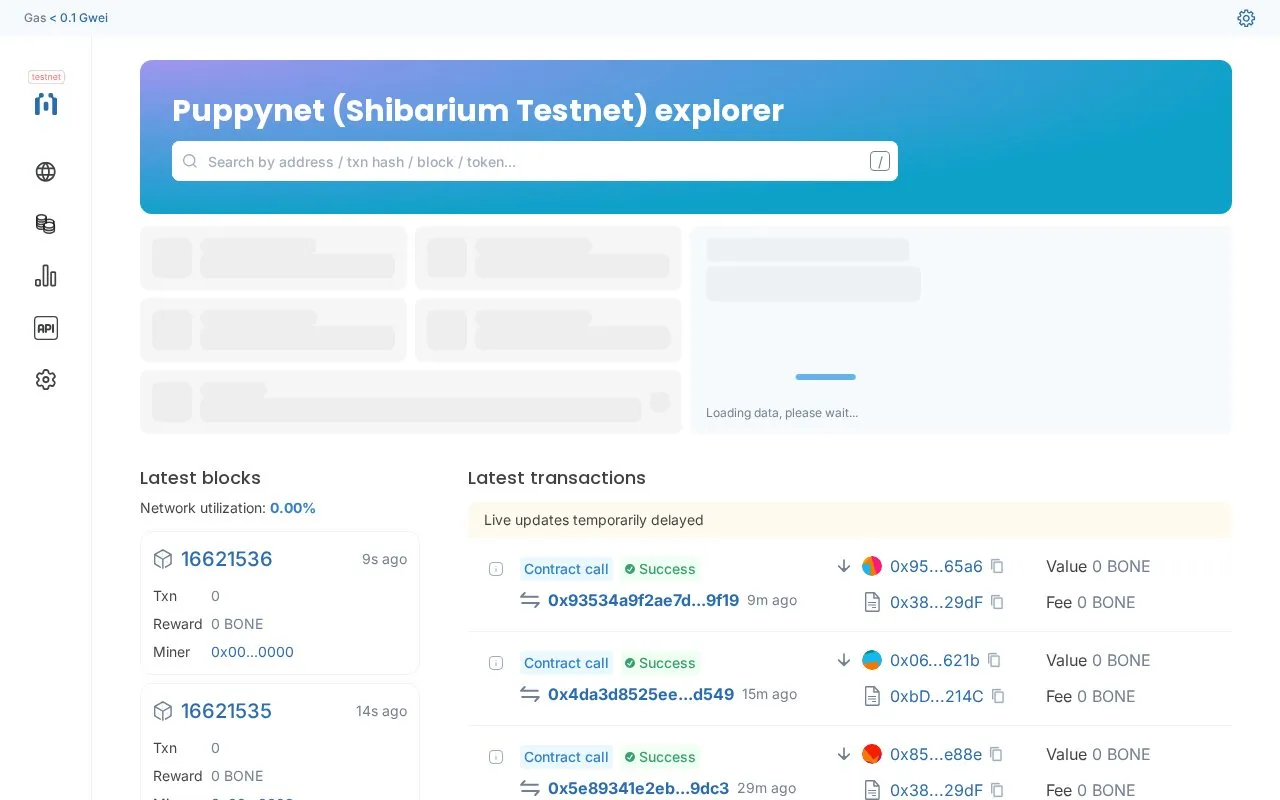This screenshot has height=800, width=1280.
Task: Open transaction 0x93534a9f2ae7d...9f19
Action: [x=644, y=600]
